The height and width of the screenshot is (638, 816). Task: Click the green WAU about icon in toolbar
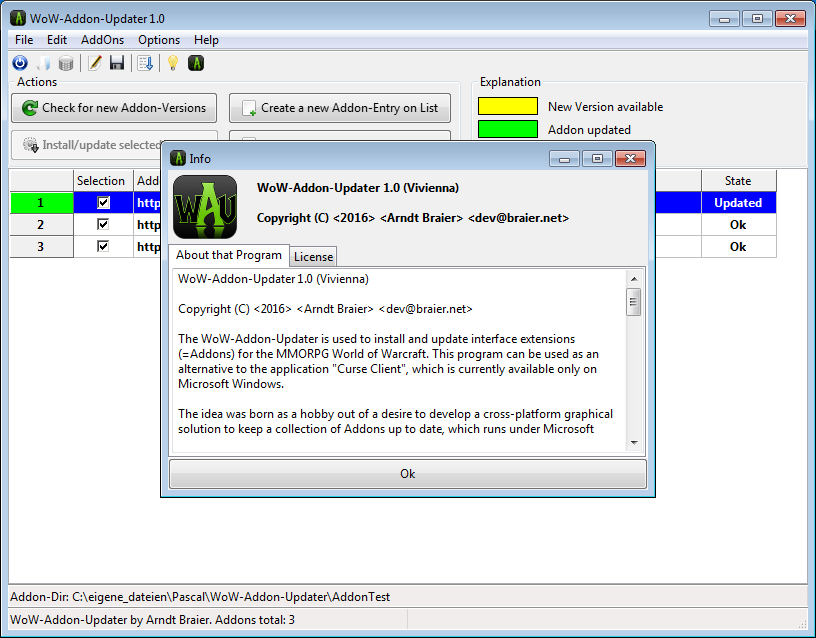(x=196, y=63)
